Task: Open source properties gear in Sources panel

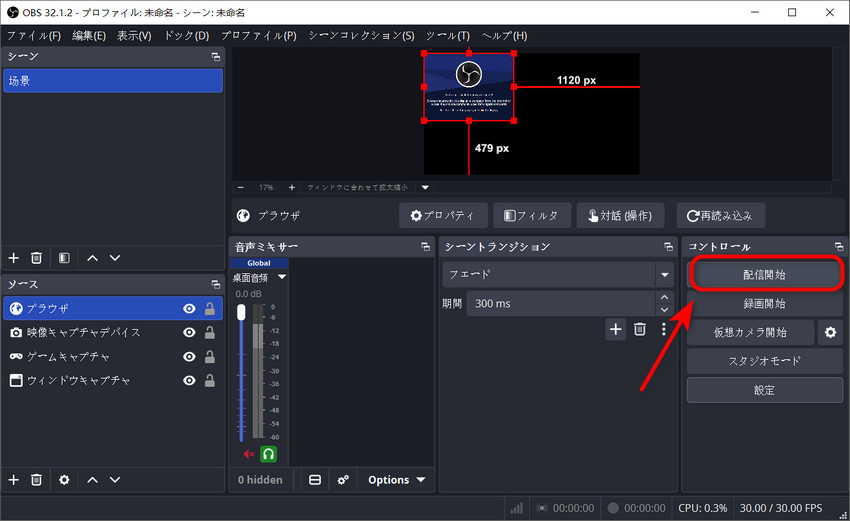Action: 64,480
